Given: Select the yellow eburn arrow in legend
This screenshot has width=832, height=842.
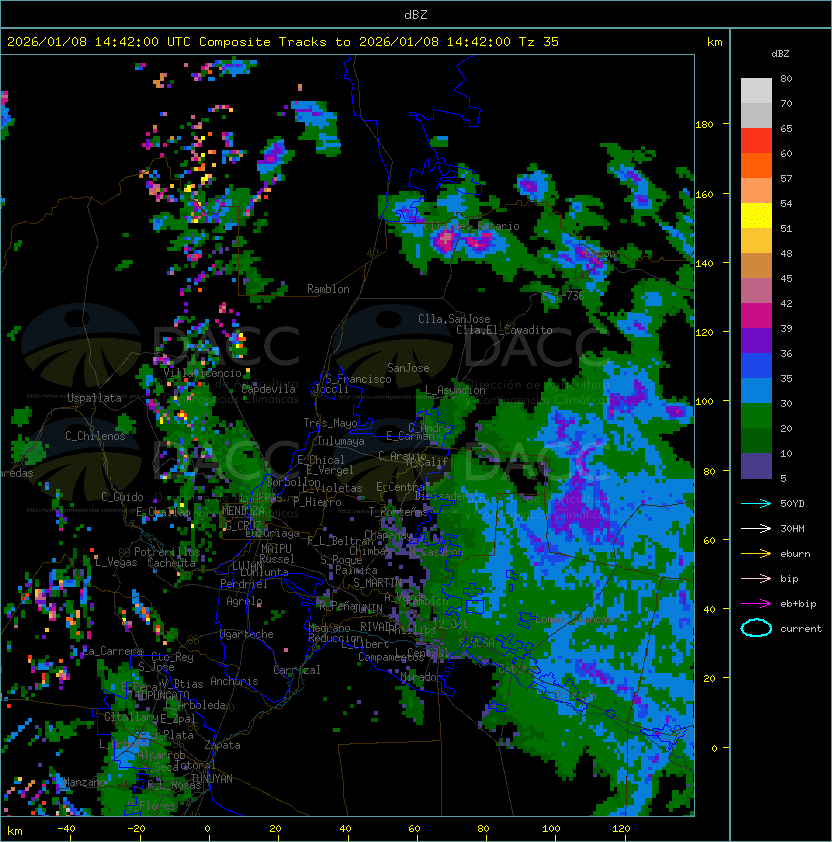Looking at the screenshot, I should coord(756,554).
